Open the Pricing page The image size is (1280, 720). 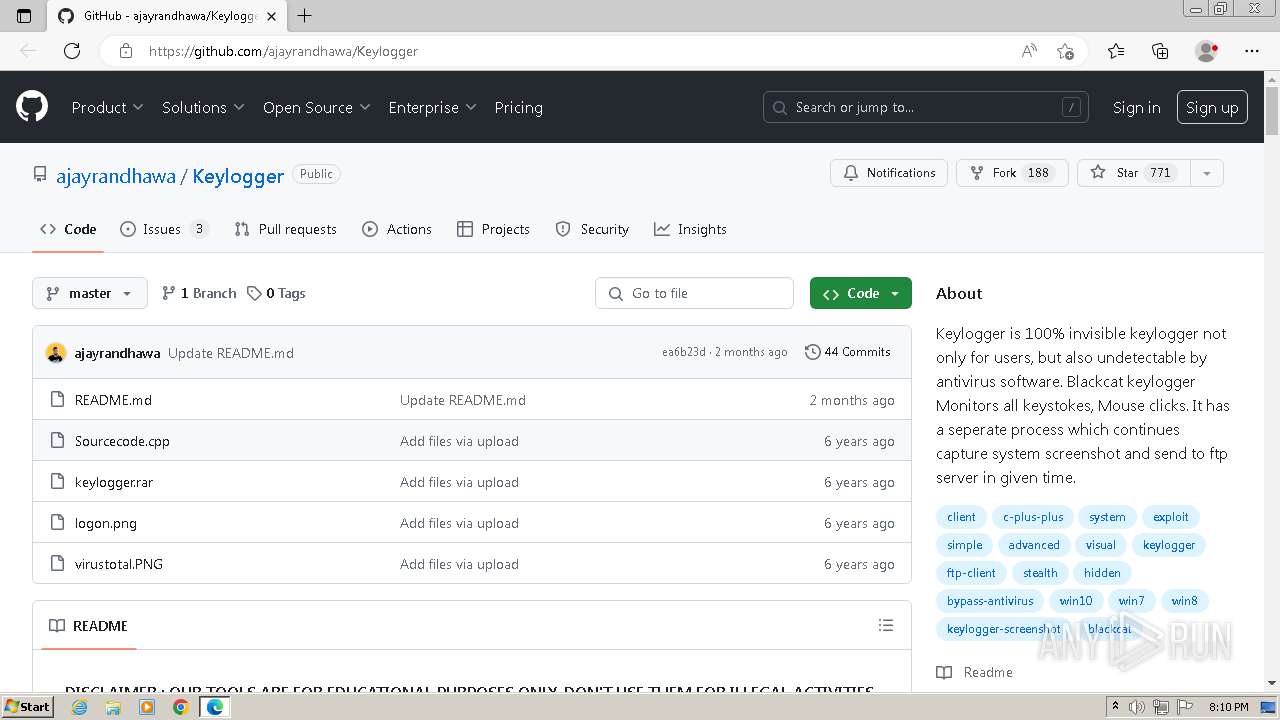(x=518, y=107)
